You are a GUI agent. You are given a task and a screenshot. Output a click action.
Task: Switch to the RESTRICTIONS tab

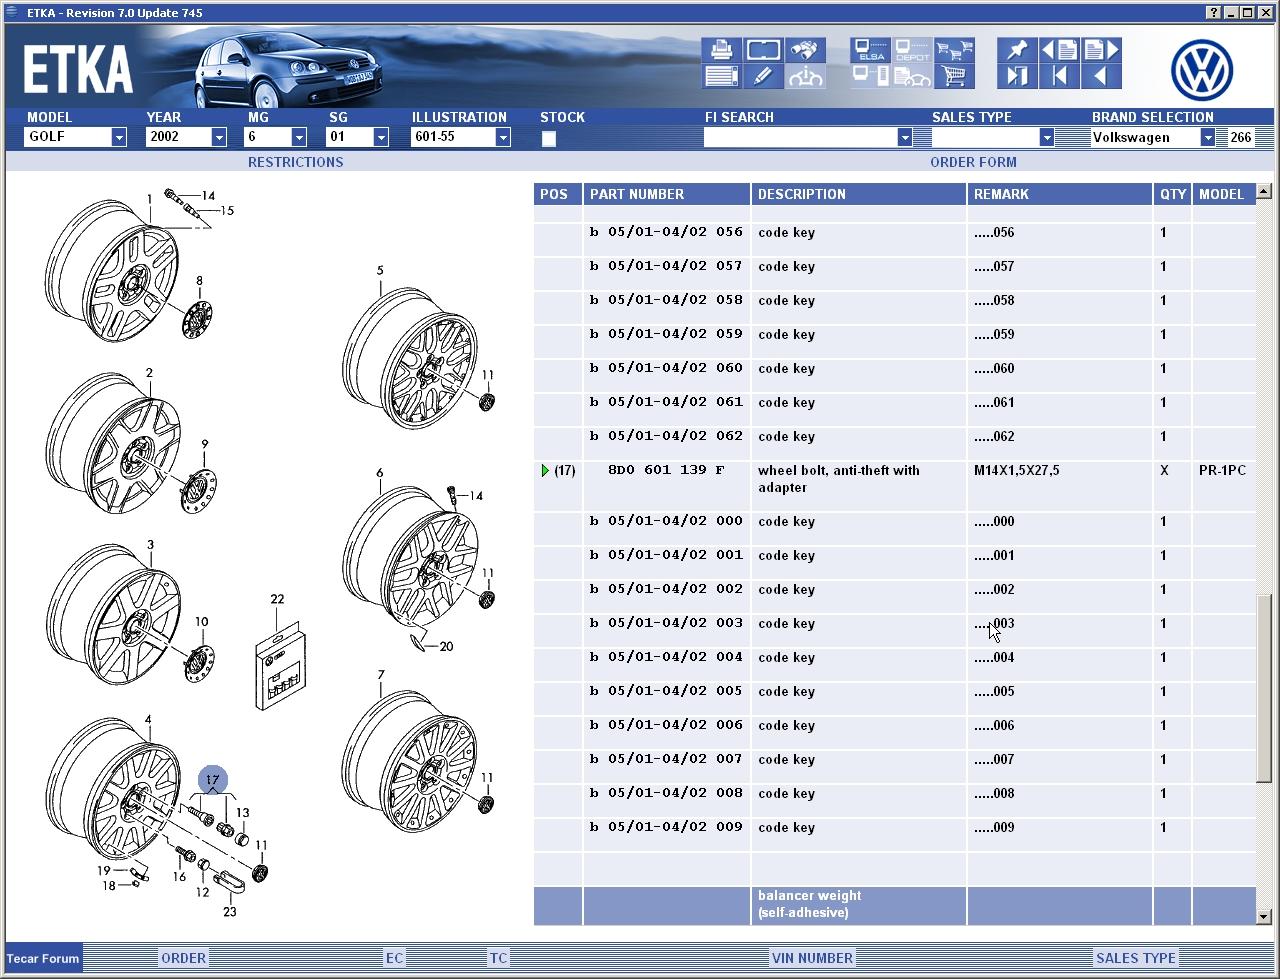pos(295,162)
